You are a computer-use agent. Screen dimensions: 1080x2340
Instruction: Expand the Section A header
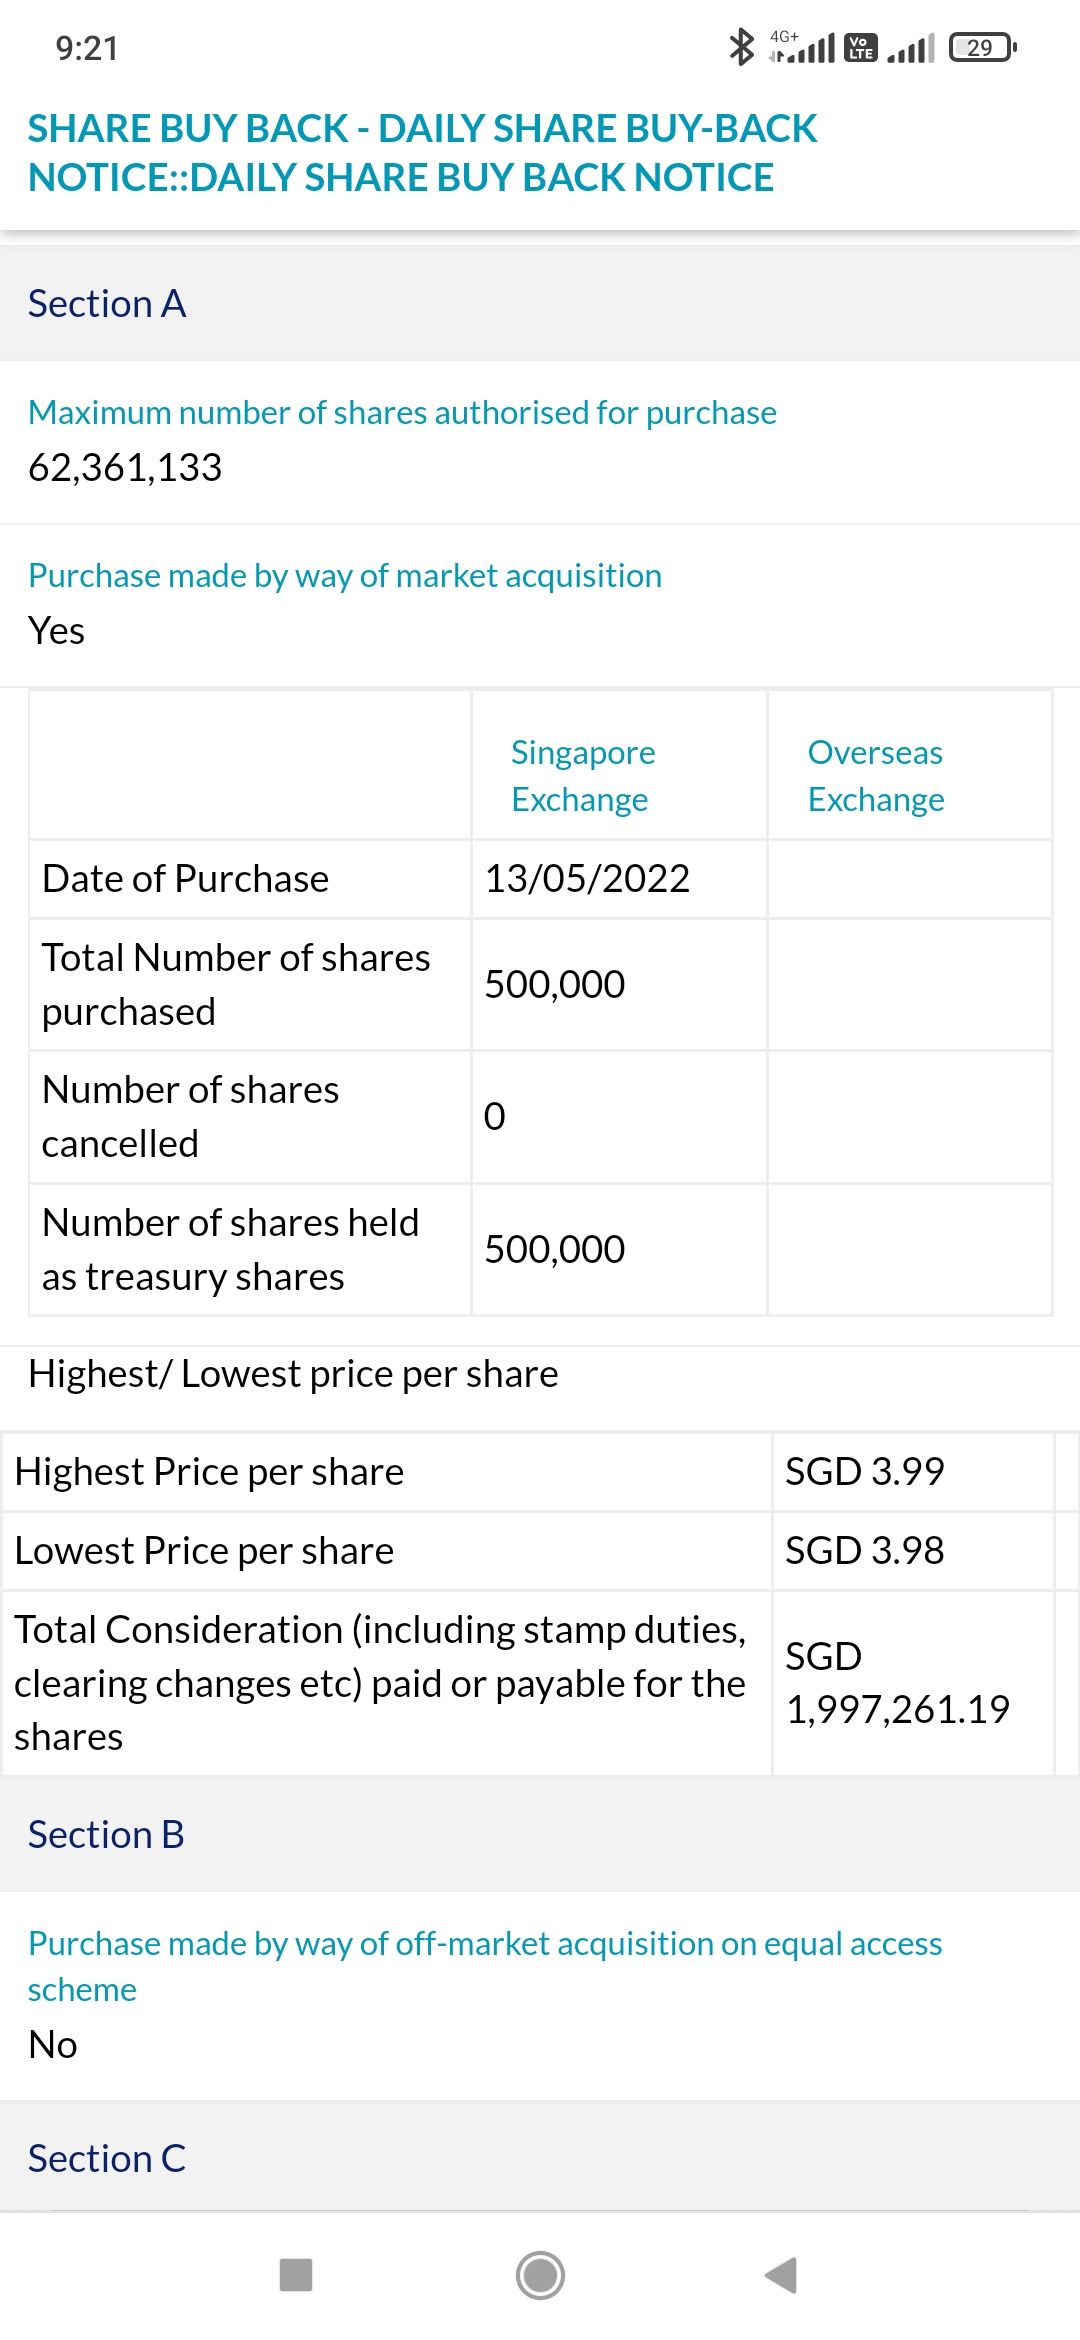point(107,304)
